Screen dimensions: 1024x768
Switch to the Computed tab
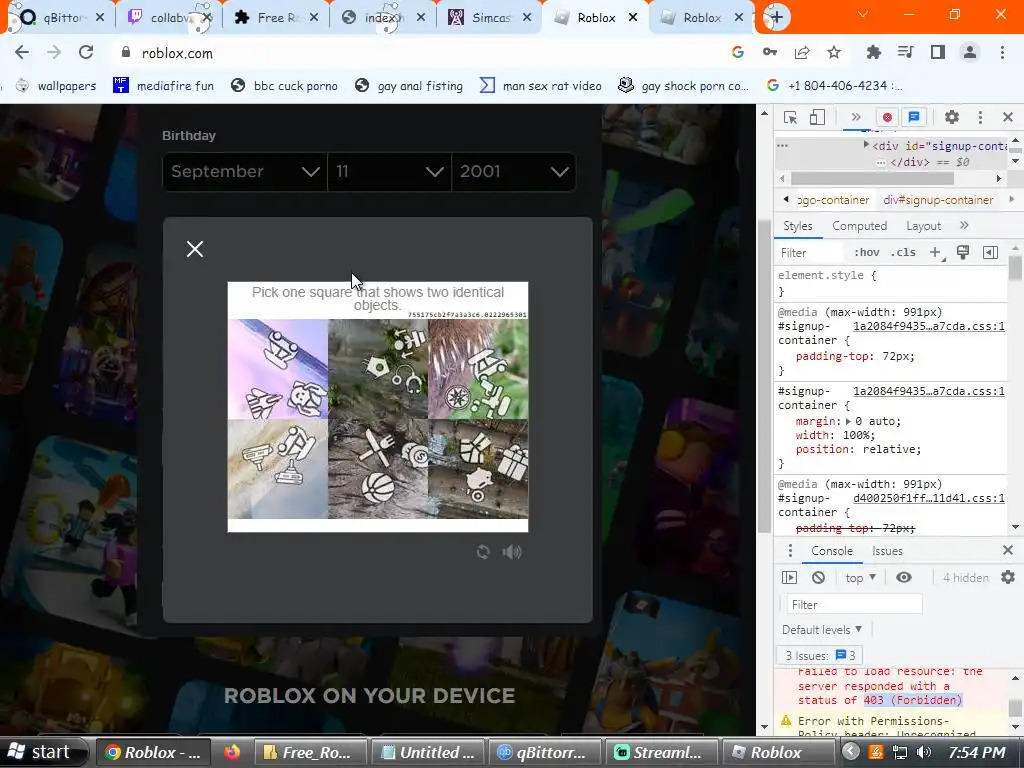pos(859,226)
